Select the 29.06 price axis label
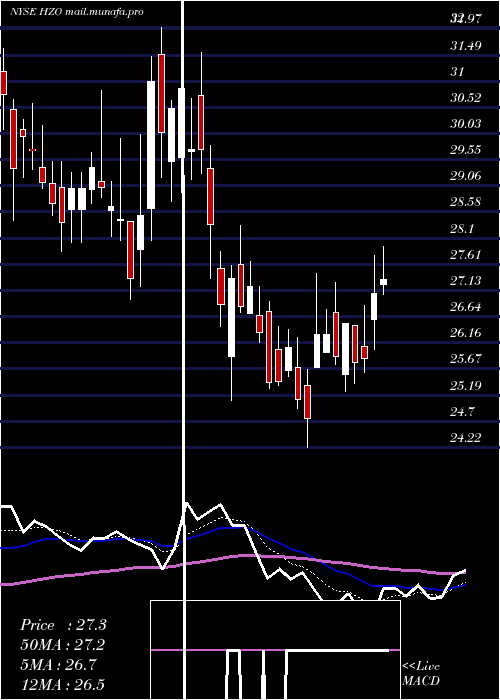This screenshot has width=500, height=700. [x=466, y=176]
